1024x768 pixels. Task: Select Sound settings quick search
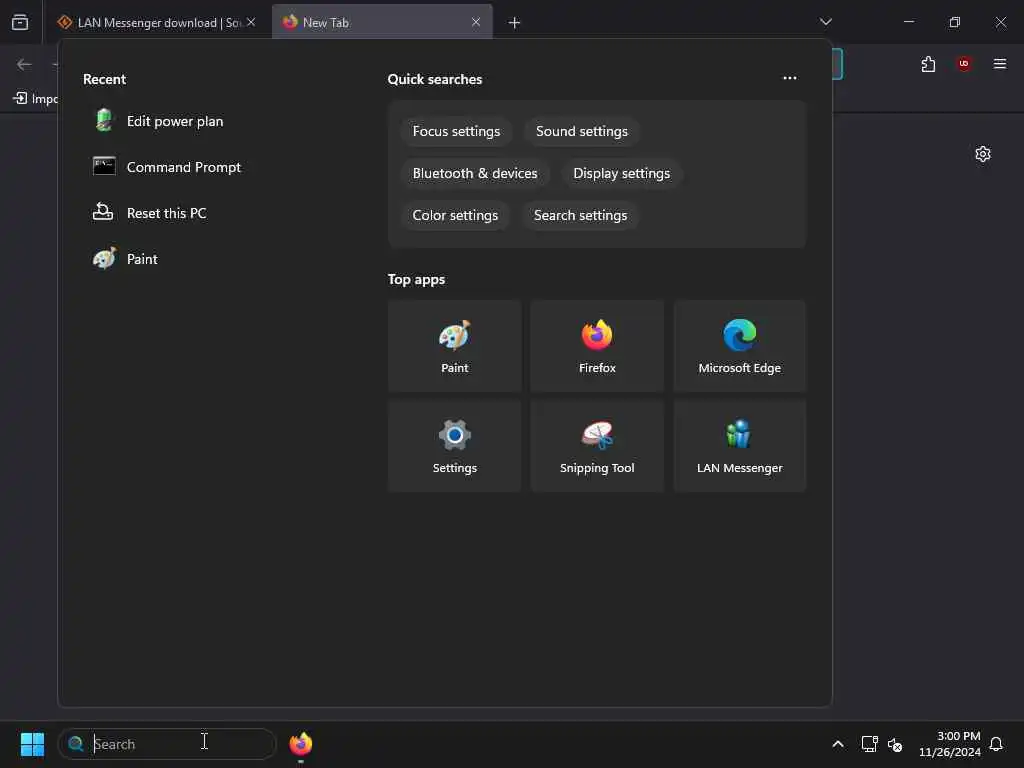(581, 131)
